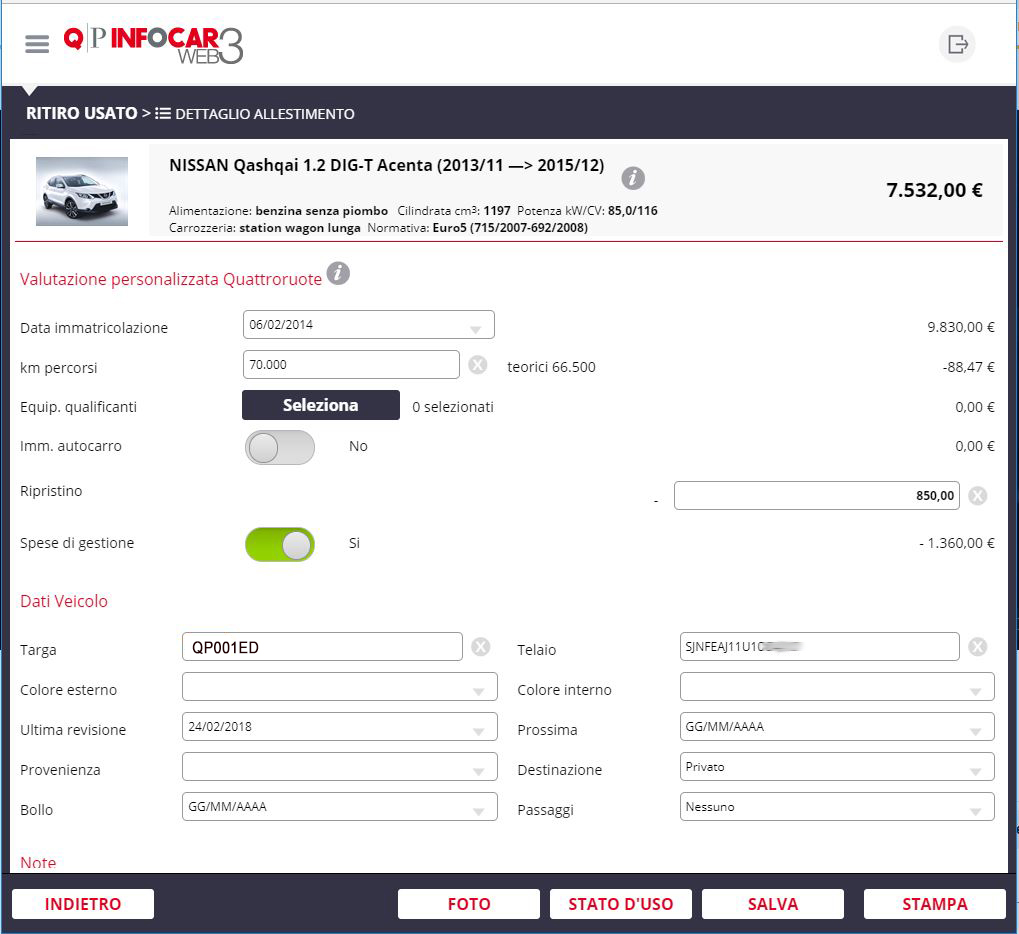Expand the Passaggi dropdown showing Nessuno
The width and height of the screenshot is (1019, 934).
pyautogui.click(x=837, y=807)
